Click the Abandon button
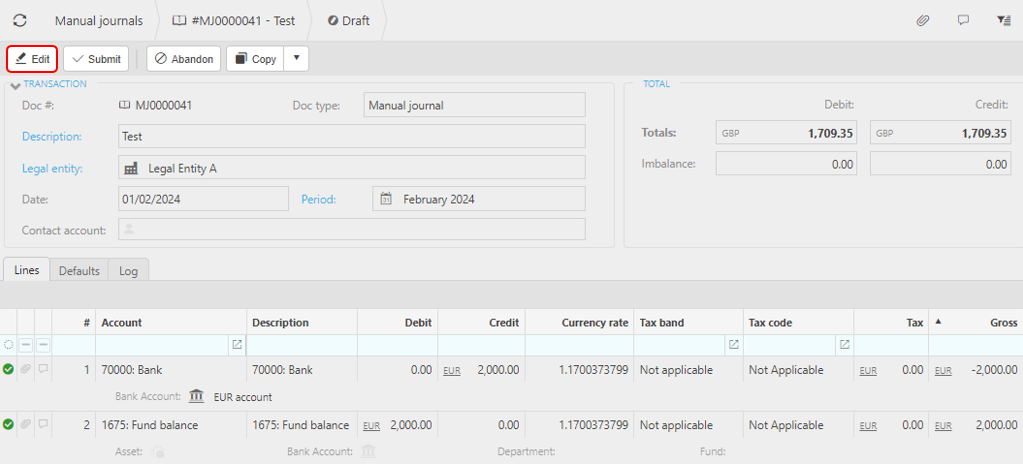The width and height of the screenshot is (1023, 464). (x=184, y=59)
